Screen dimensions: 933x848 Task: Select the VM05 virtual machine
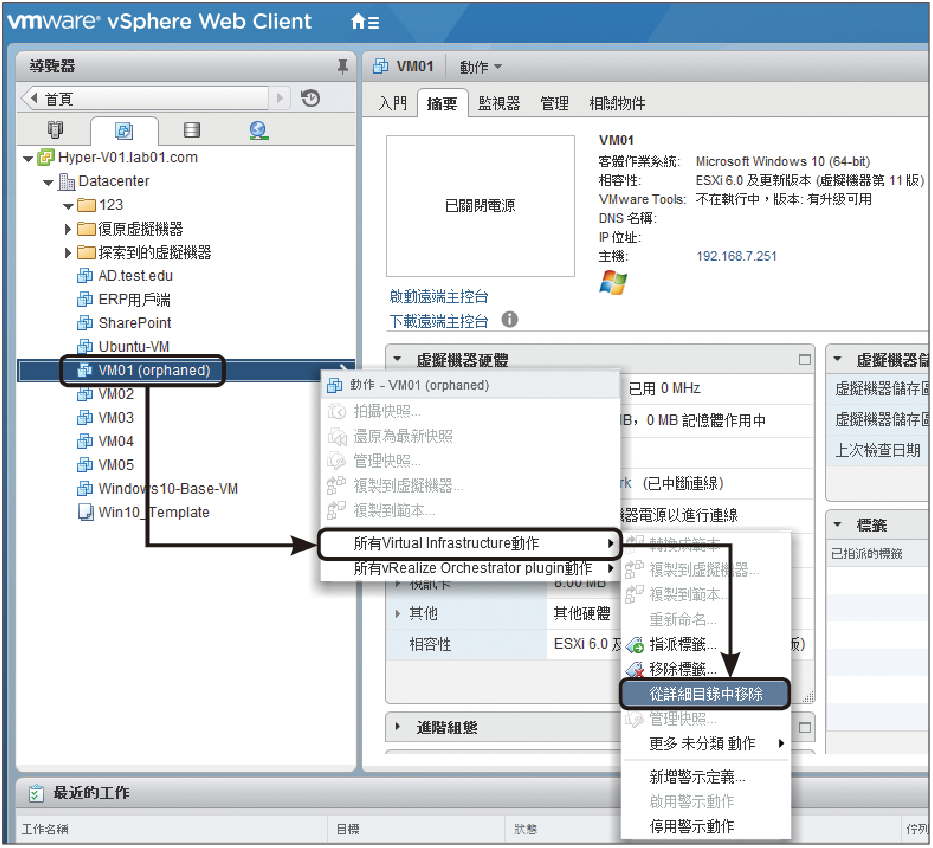coord(116,465)
